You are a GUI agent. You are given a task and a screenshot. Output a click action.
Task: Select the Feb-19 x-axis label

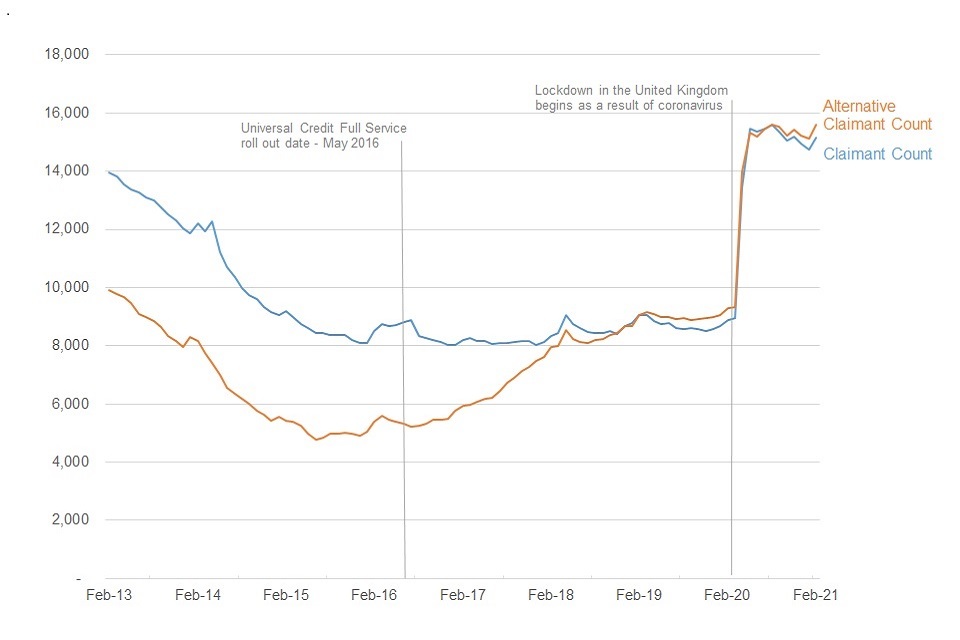(x=638, y=594)
